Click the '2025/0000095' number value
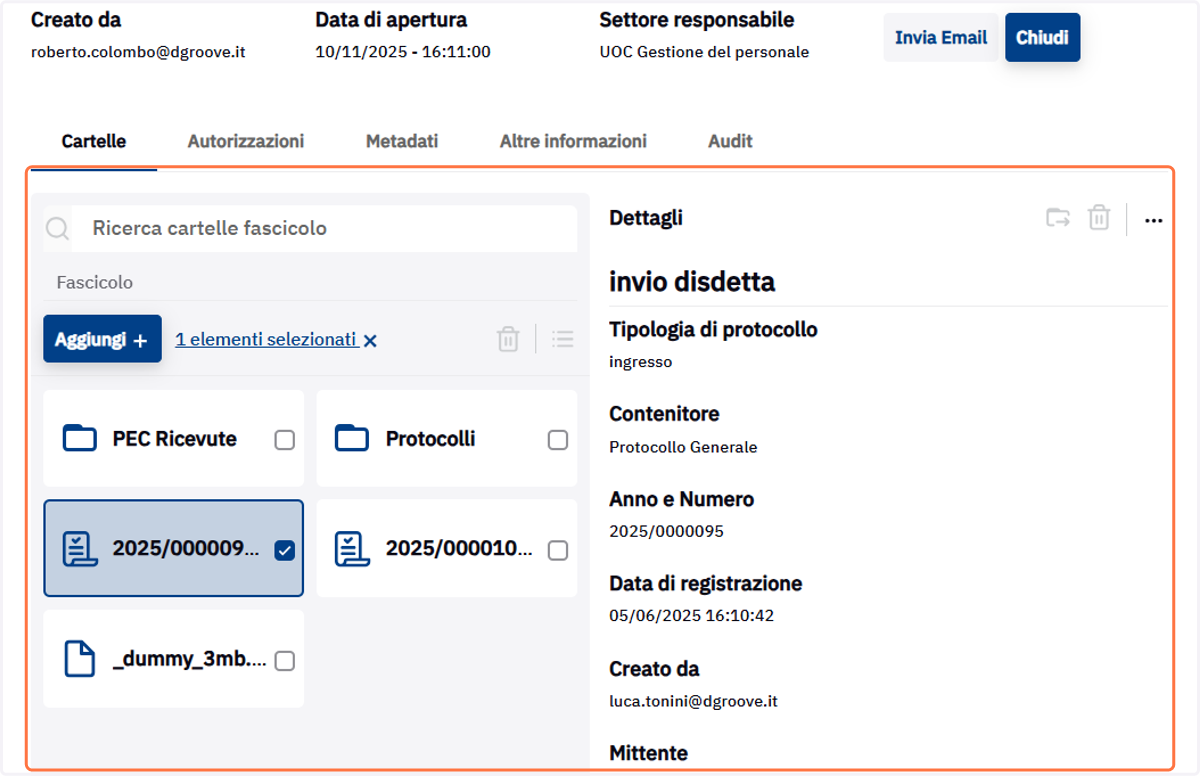Viewport: 1200px width, 776px height. [666, 531]
